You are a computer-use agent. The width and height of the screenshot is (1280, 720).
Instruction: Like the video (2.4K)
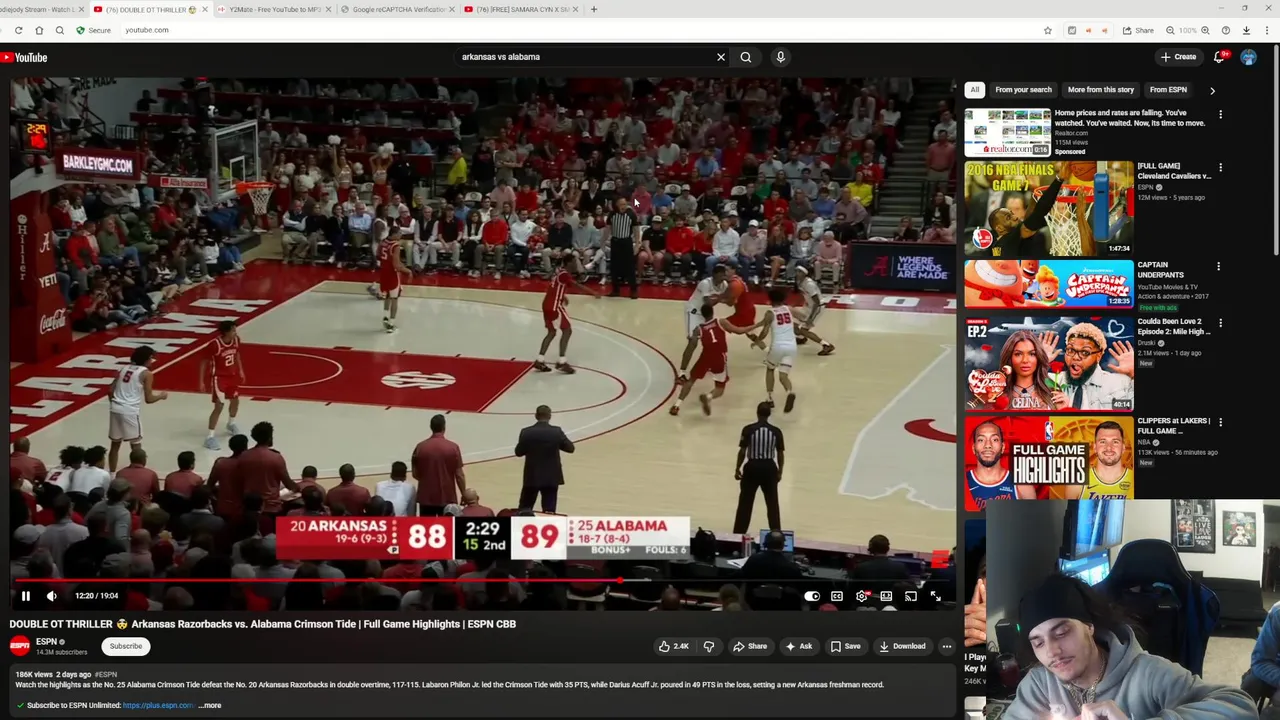point(673,646)
